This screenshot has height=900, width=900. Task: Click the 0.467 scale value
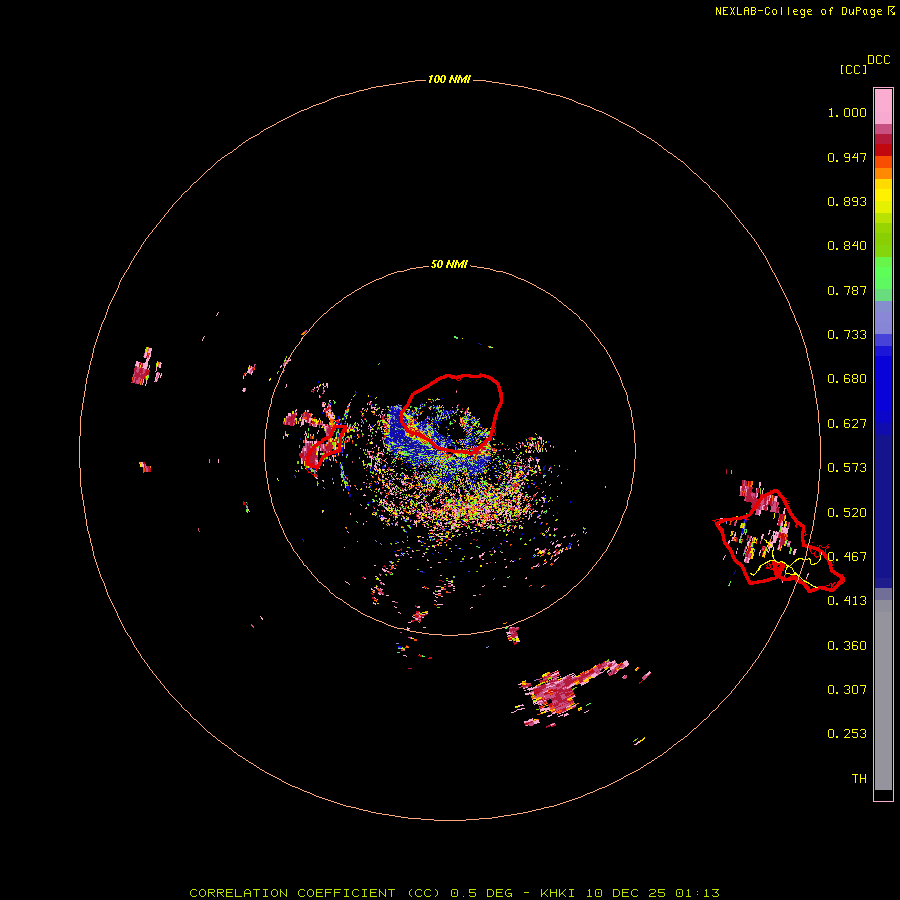(x=847, y=557)
